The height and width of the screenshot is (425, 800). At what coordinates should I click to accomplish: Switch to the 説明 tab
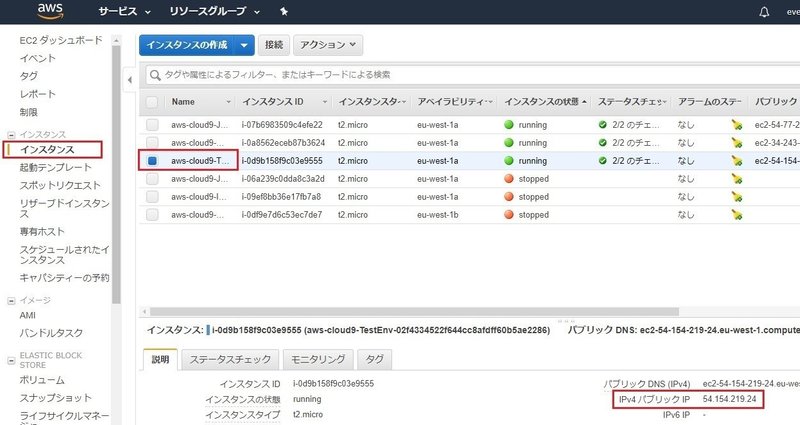click(160, 359)
